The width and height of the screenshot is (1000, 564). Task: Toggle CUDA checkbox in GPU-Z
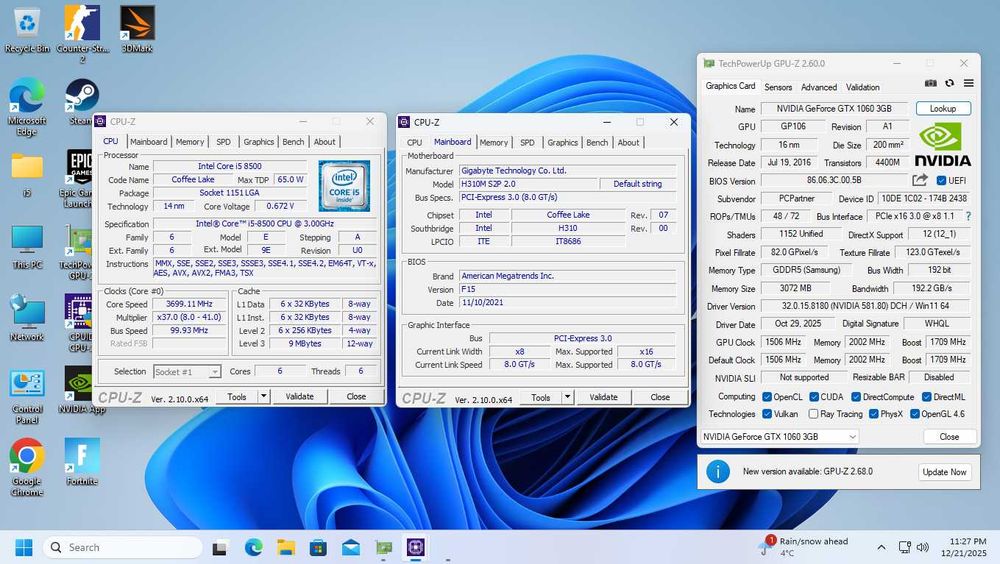coord(814,397)
